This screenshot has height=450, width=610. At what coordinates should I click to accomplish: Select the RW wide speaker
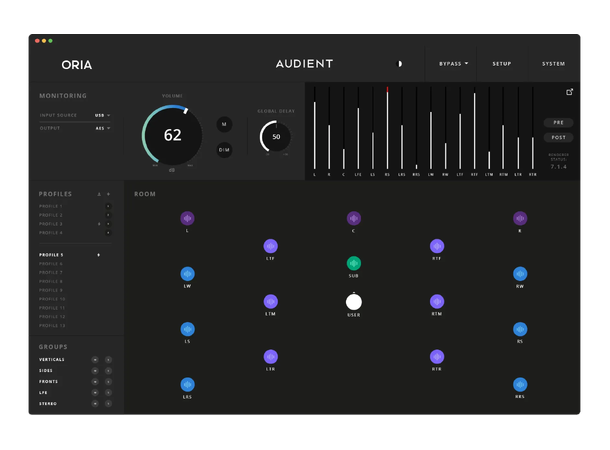coord(520,274)
